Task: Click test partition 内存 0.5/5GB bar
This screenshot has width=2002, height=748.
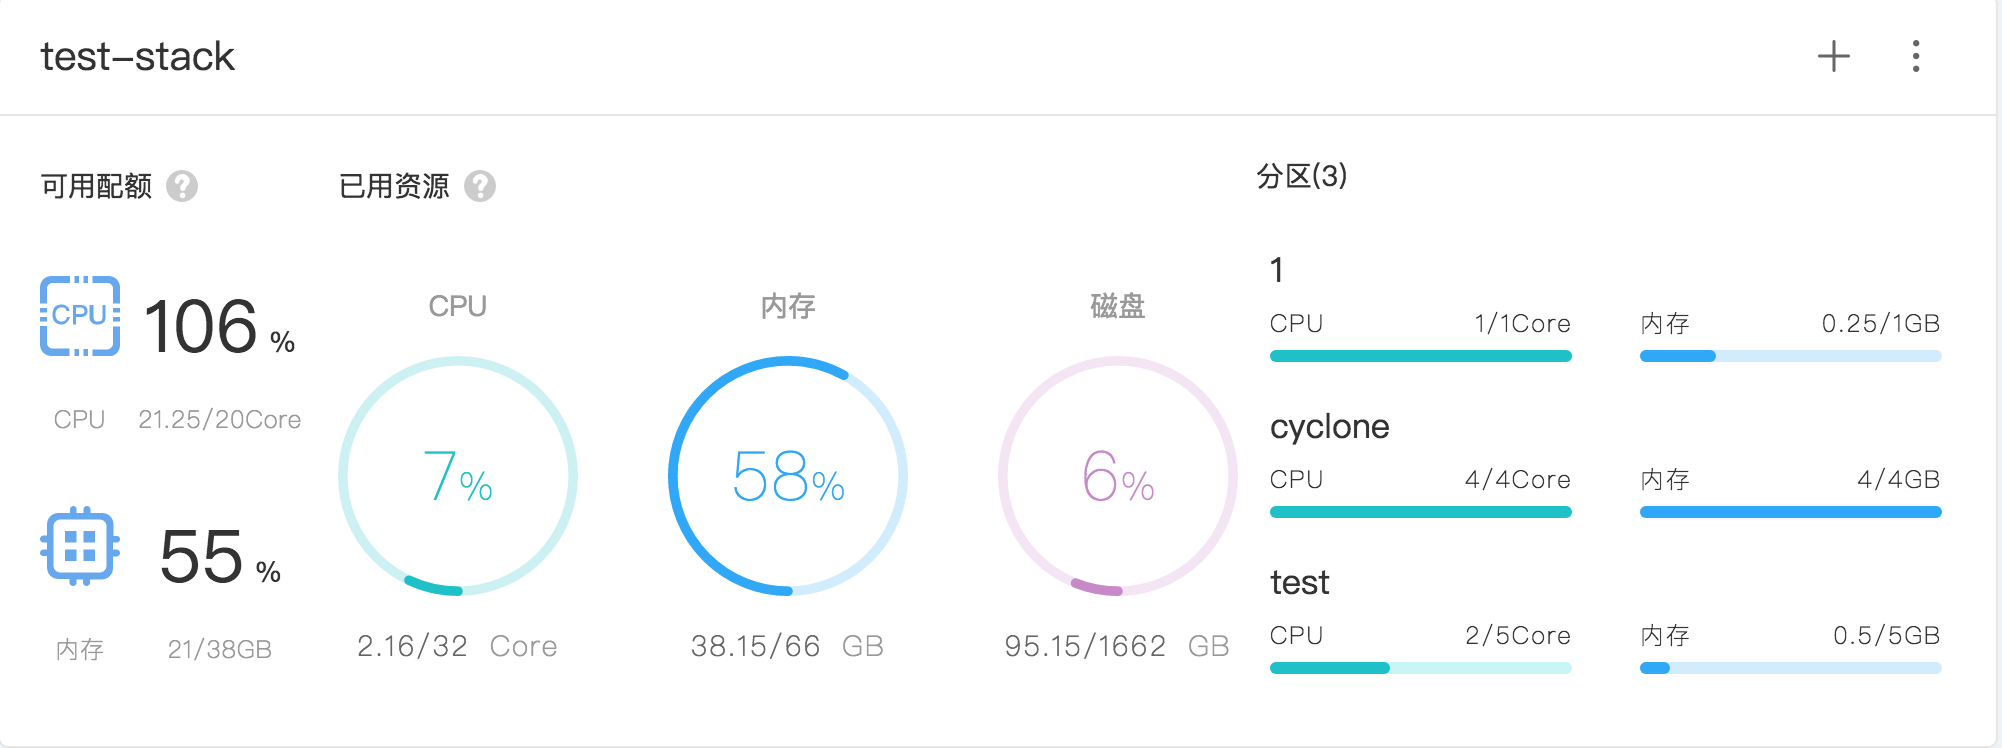Action: pos(1790,668)
